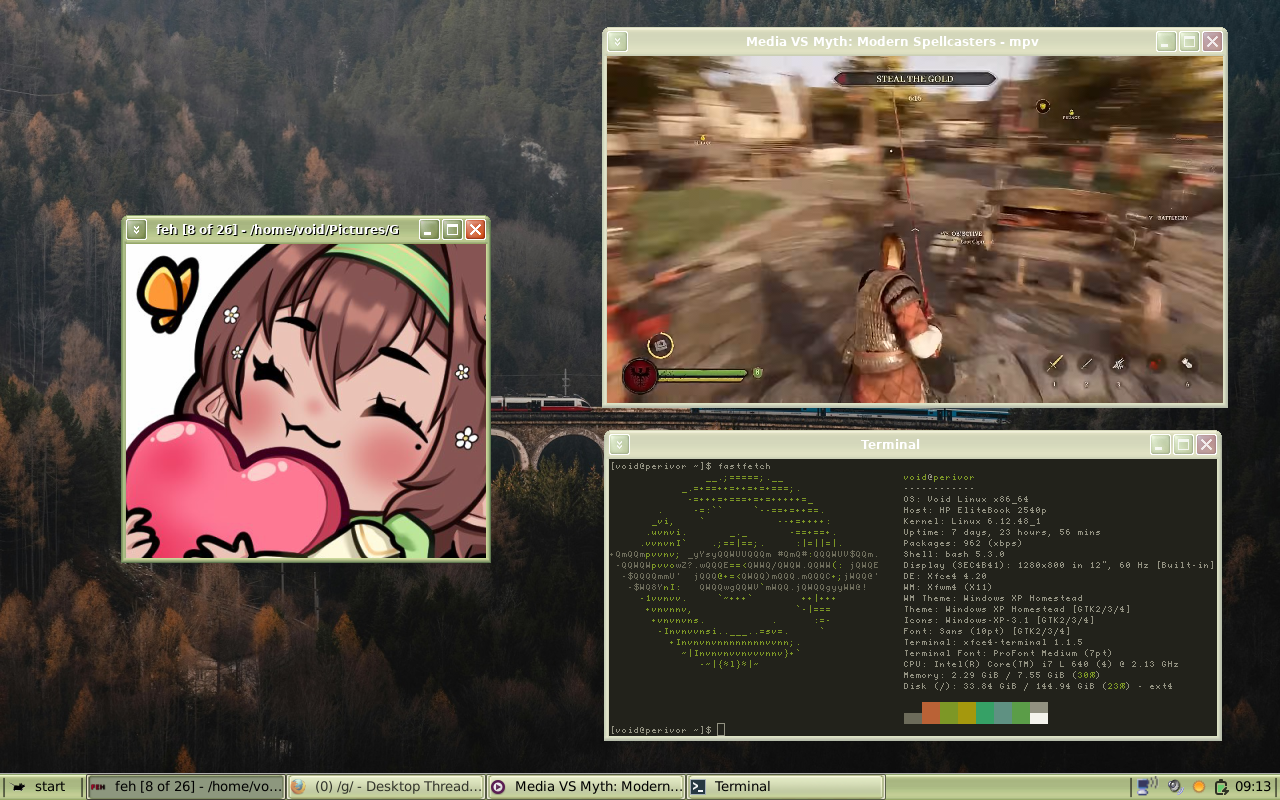
Task: Click the 'STEAL THE GOLD' banner in the video
Action: tap(915, 79)
